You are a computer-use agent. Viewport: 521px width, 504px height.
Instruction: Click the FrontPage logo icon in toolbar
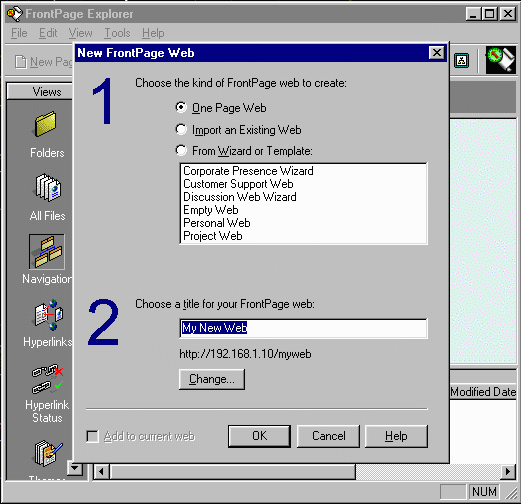click(x=501, y=60)
